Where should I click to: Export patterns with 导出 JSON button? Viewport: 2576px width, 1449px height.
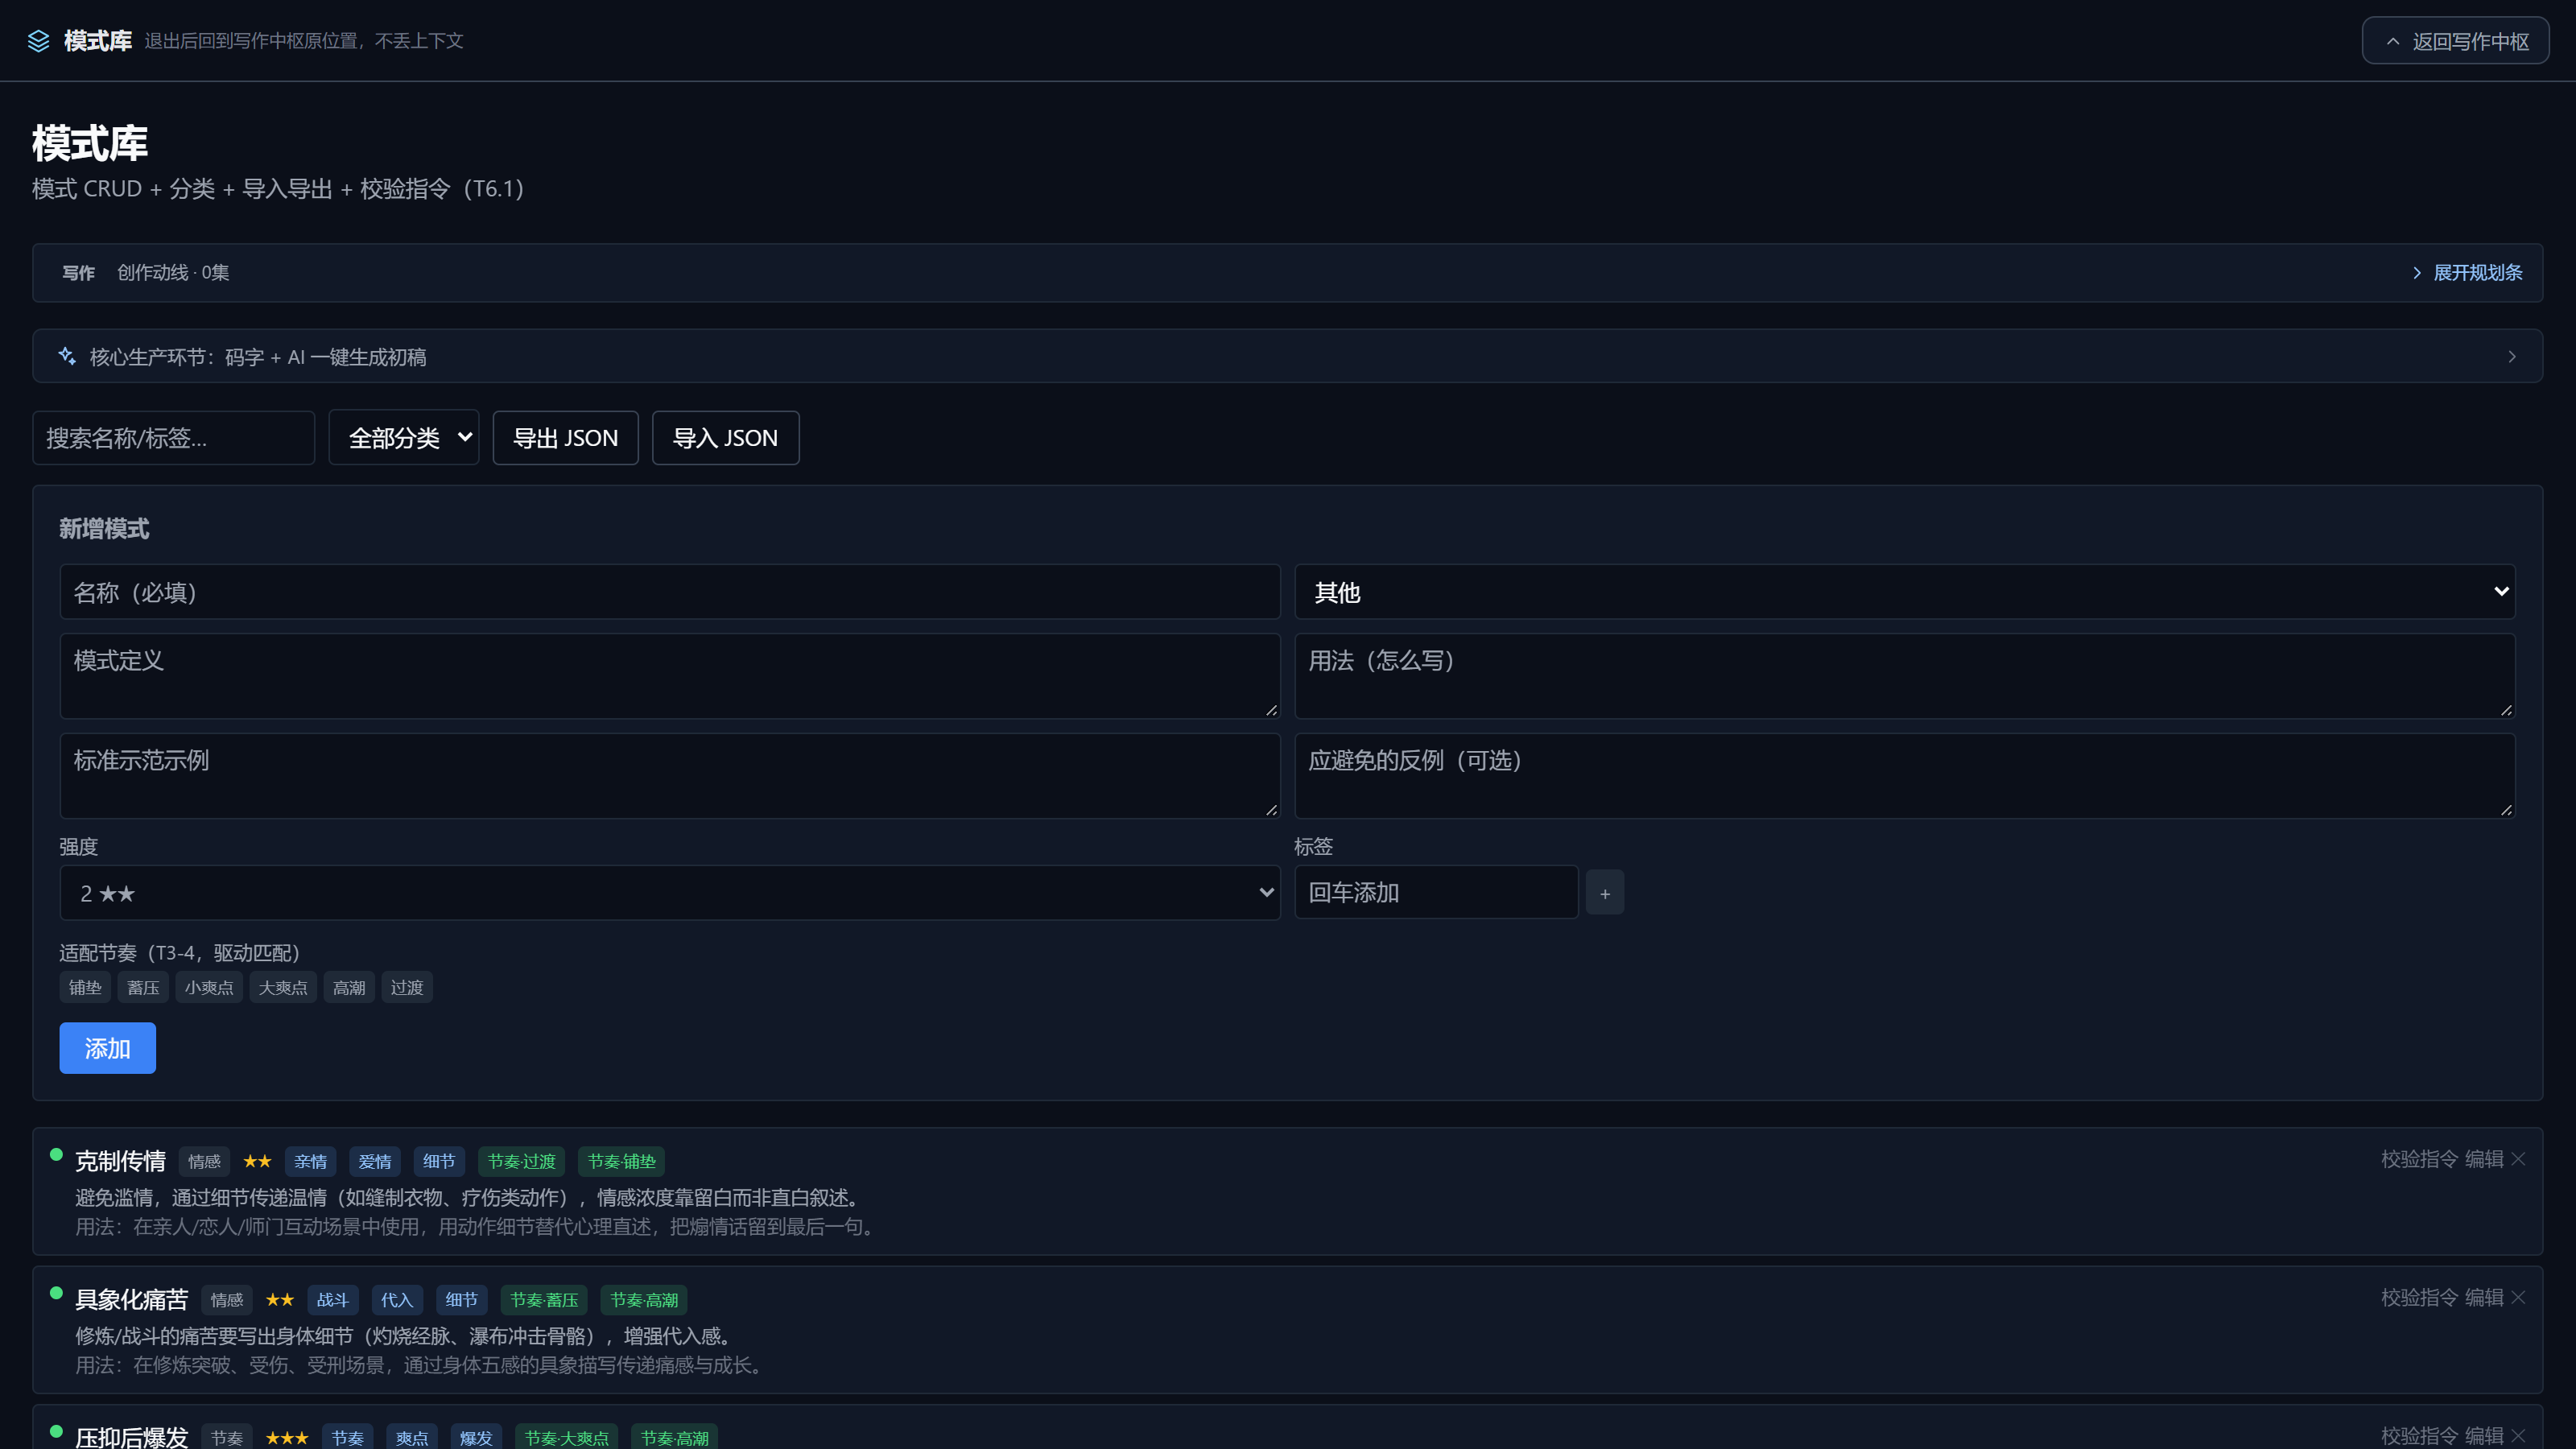point(566,438)
